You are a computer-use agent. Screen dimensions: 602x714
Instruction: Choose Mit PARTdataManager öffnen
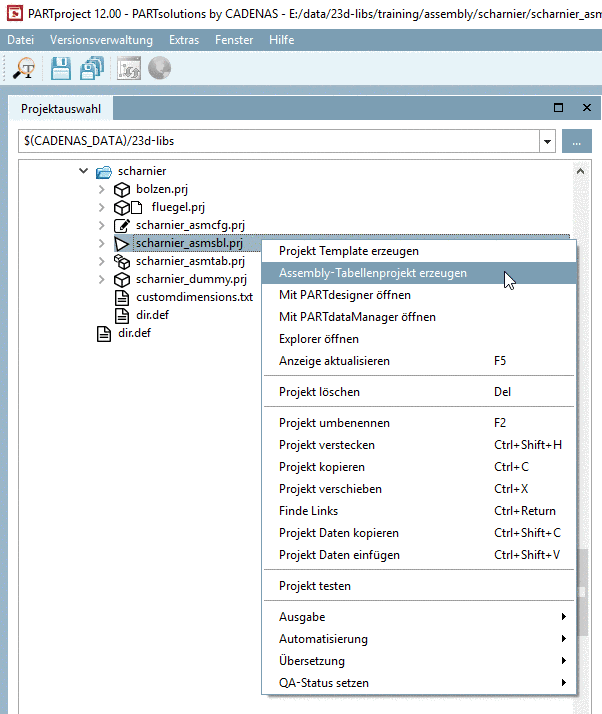(x=419, y=317)
